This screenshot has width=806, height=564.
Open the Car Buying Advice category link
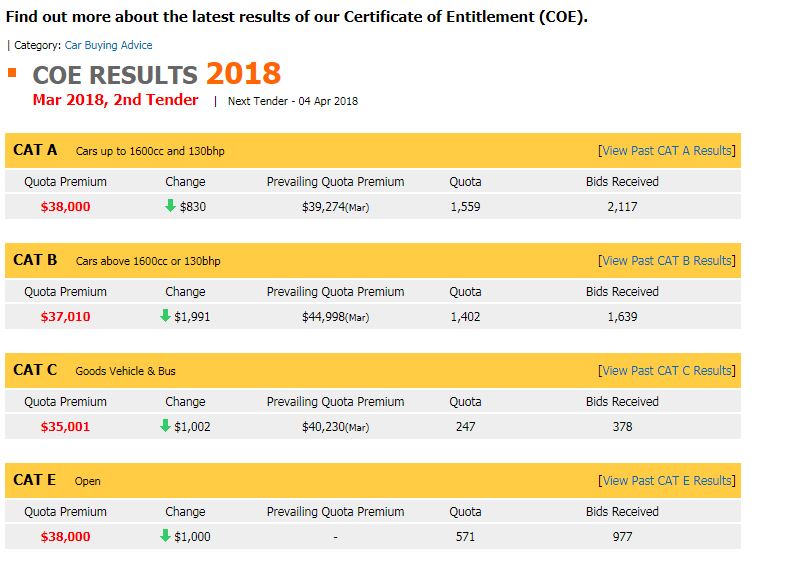click(x=108, y=45)
